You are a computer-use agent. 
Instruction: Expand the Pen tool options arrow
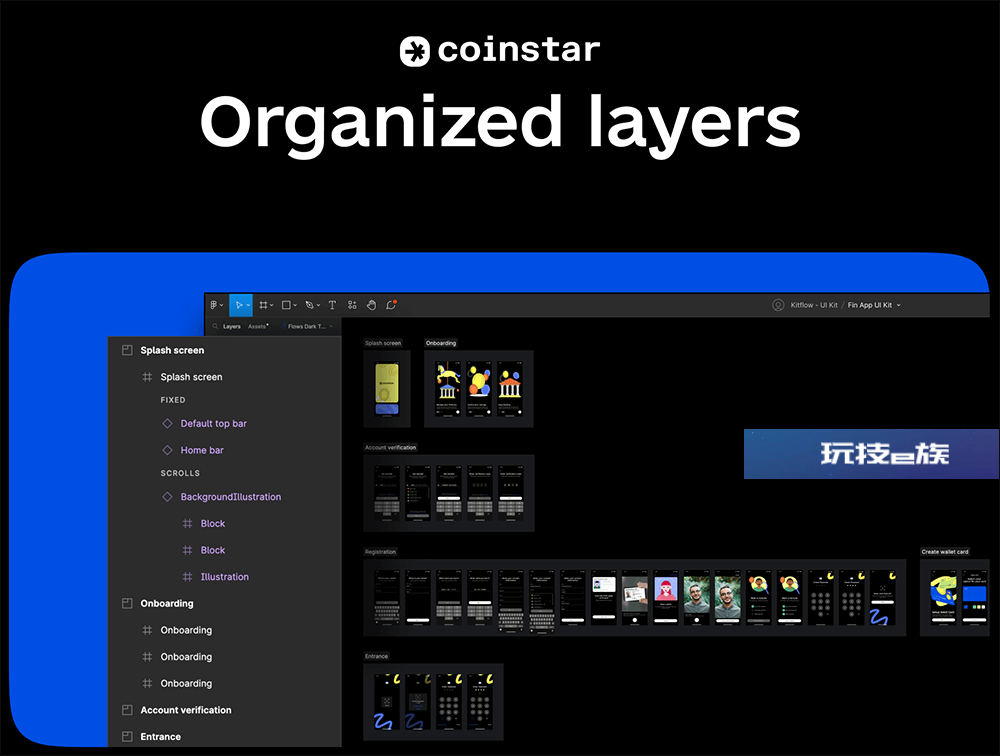pyautogui.click(x=318, y=306)
